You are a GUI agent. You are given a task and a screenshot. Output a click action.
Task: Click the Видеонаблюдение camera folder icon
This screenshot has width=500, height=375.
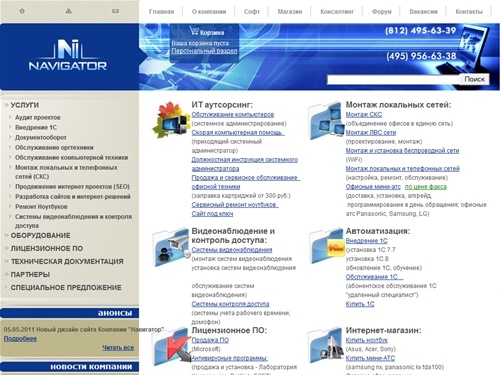point(171,247)
